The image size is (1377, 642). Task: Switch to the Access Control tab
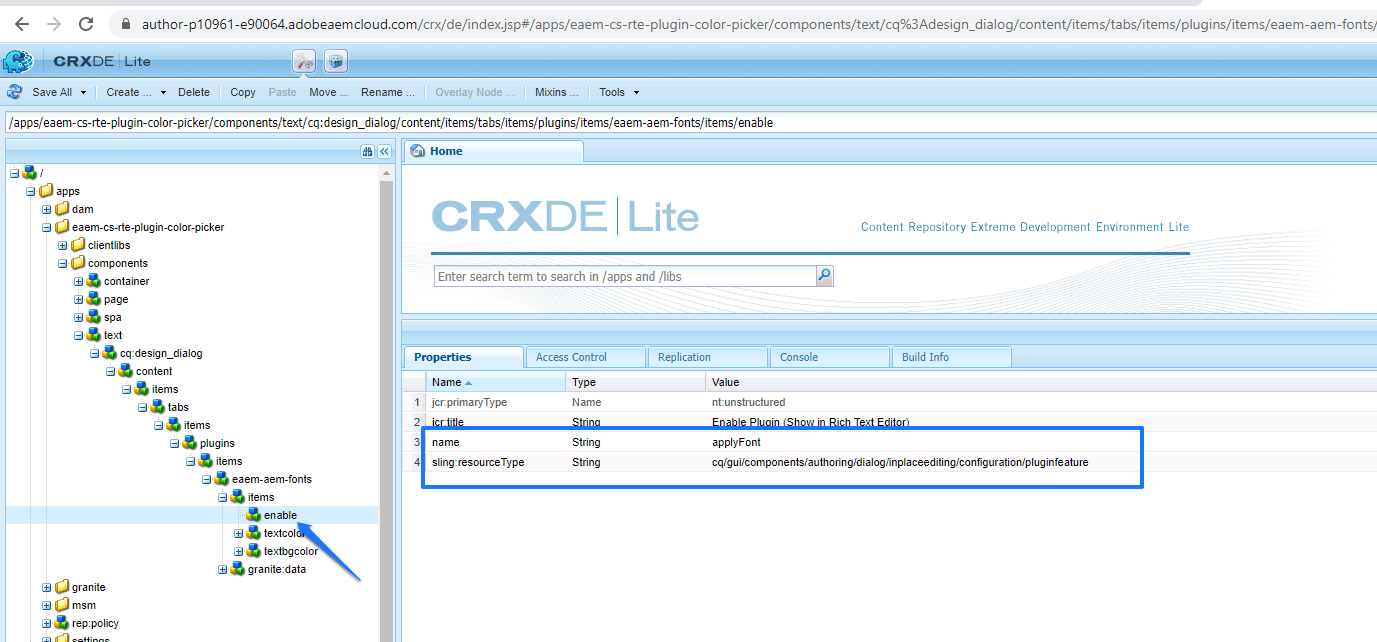584,356
